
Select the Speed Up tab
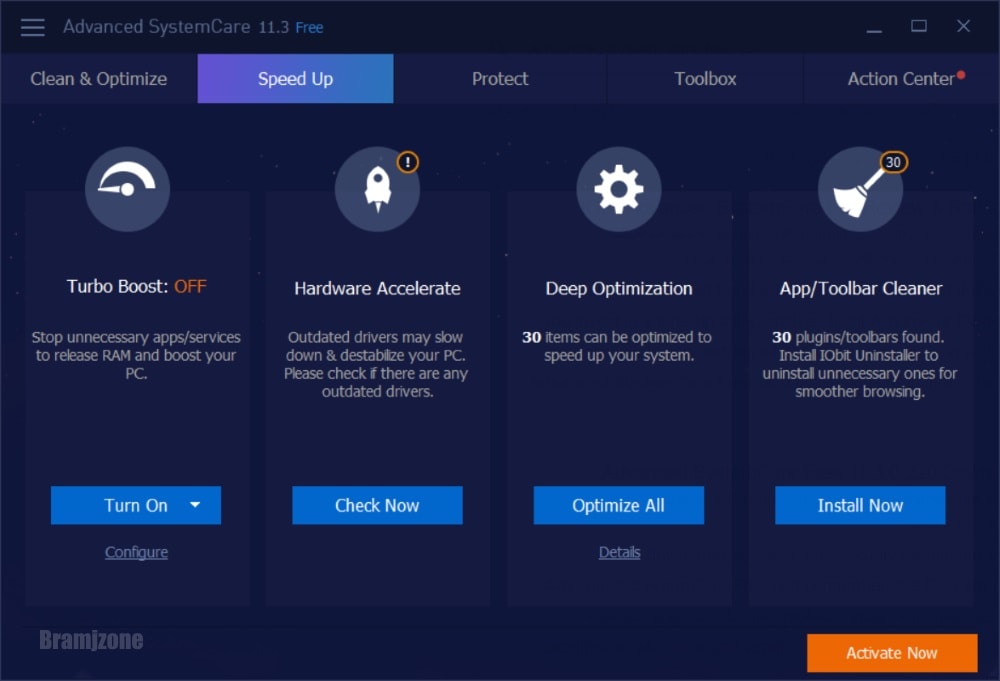tap(295, 78)
